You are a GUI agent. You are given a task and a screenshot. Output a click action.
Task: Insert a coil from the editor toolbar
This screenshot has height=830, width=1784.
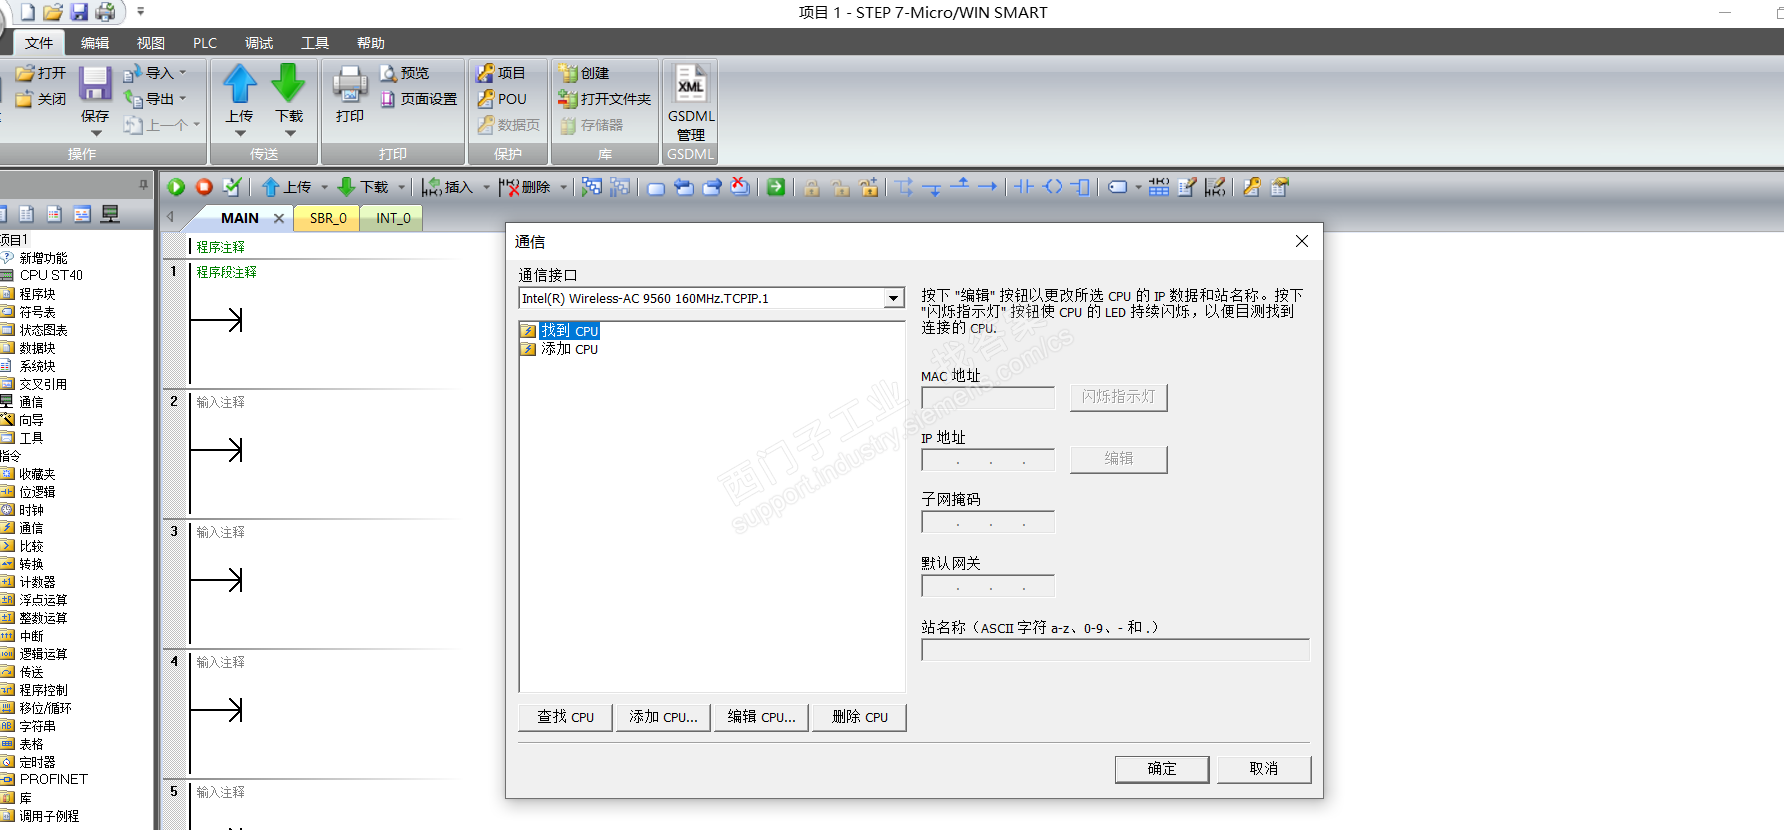tap(1053, 187)
